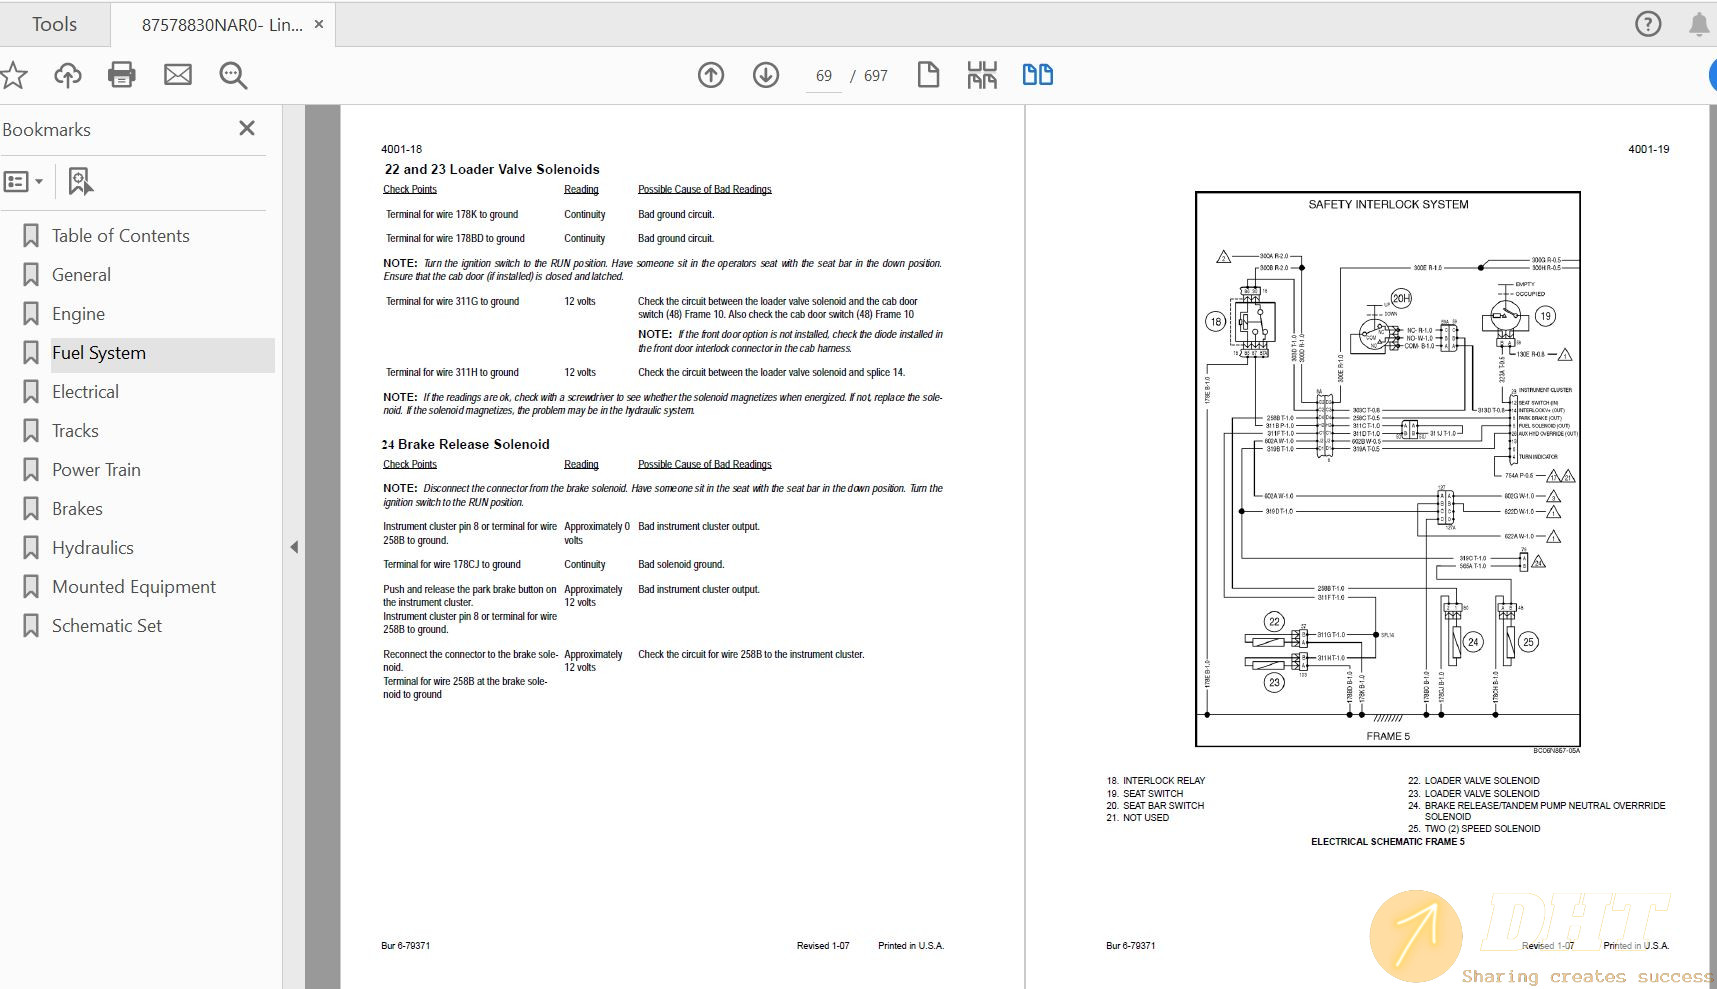Go to previous page arrow
The image size is (1717, 989).
tap(711, 75)
